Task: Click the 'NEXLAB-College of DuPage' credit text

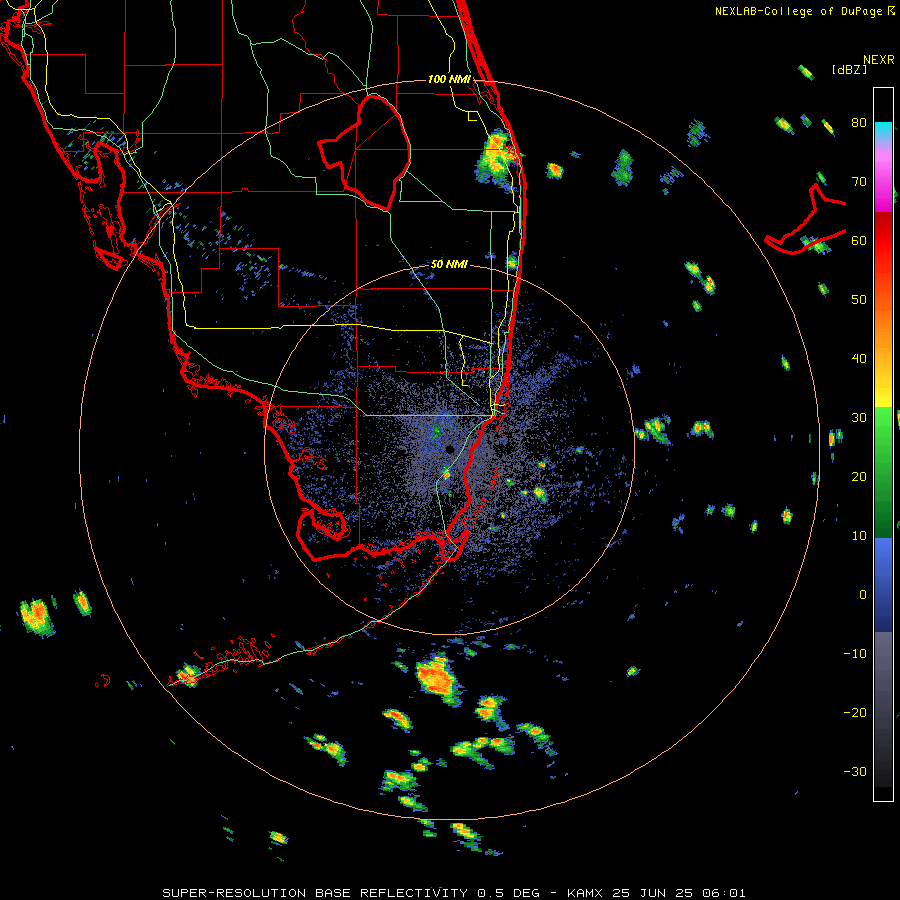Action: 798,11
